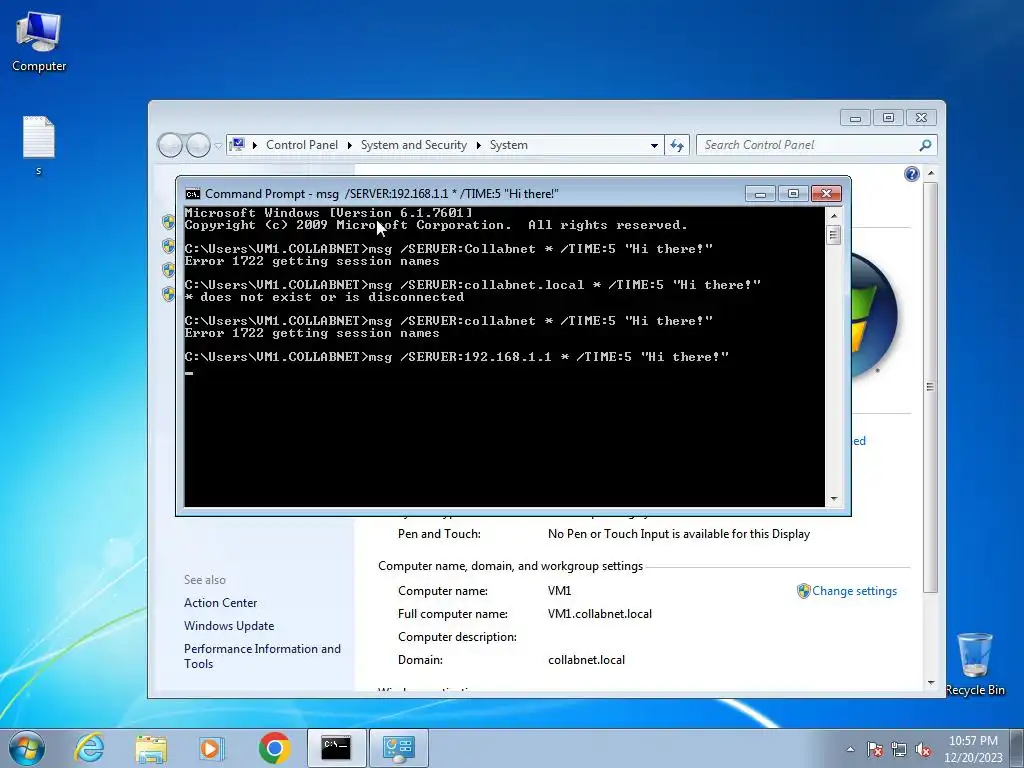
Task: Launch Internet Explorer from the taskbar
Action: click(x=89, y=748)
